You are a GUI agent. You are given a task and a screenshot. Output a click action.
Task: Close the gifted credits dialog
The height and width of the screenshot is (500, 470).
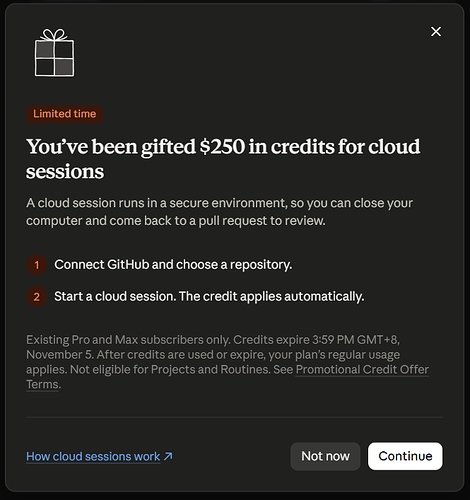pyautogui.click(x=436, y=32)
